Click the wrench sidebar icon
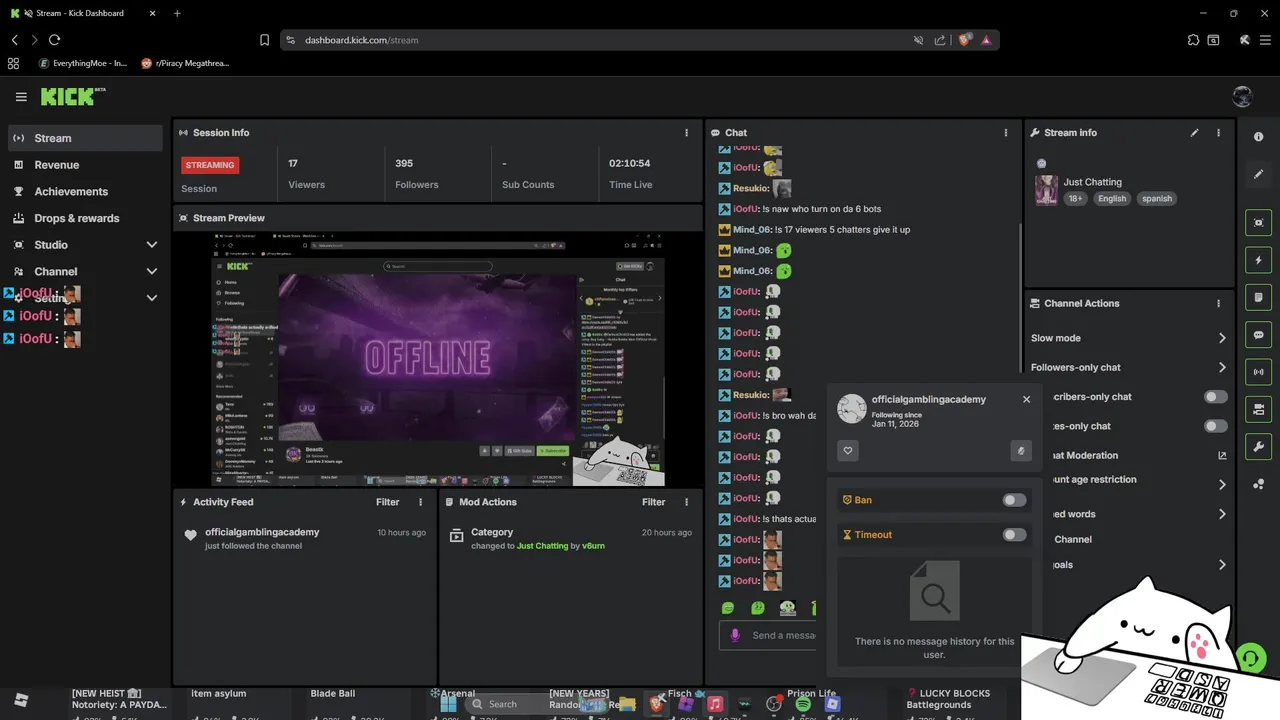1280x720 pixels. point(1259,446)
